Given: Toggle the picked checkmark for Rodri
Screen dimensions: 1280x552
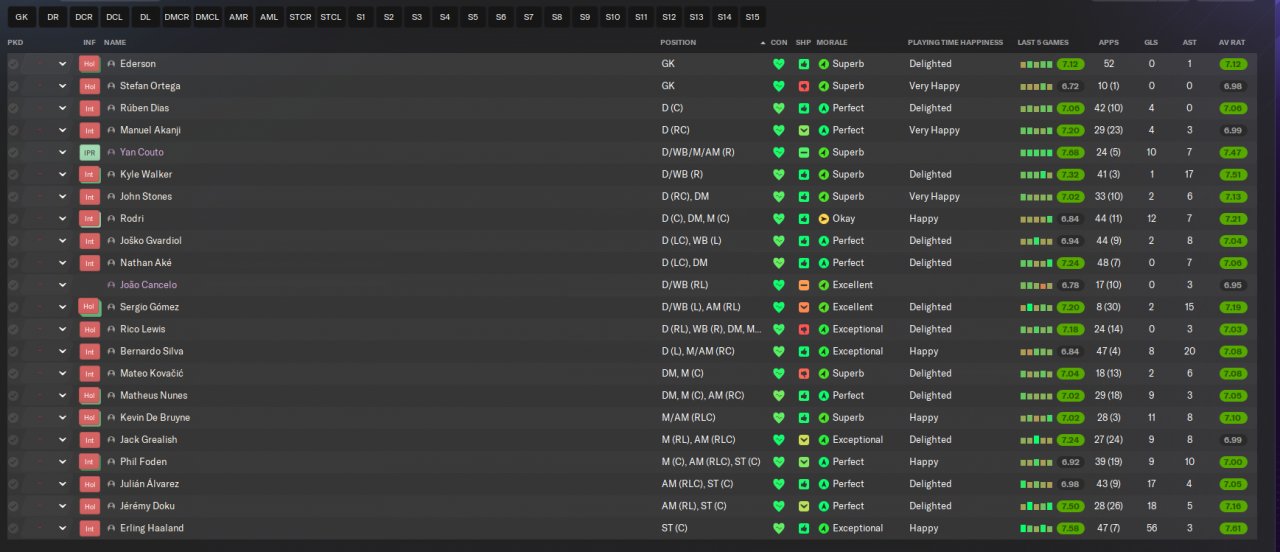Looking at the screenshot, I should [x=13, y=218].
